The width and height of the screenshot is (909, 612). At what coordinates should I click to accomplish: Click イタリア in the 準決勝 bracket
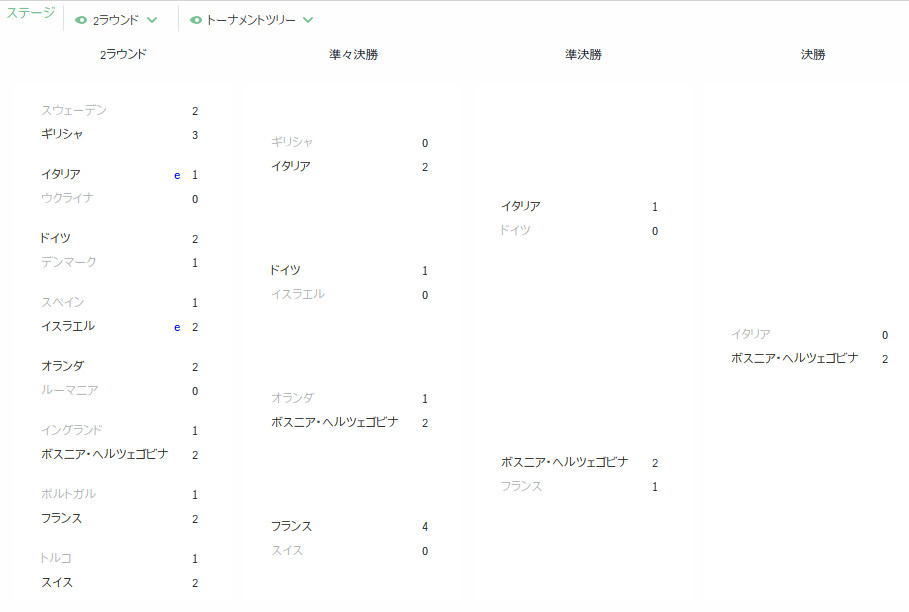521,206
